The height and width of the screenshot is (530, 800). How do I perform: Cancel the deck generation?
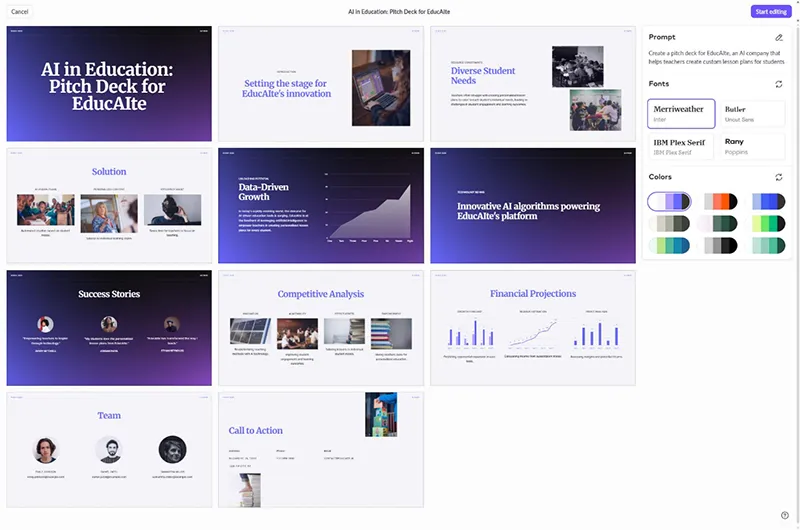(19, 11)
